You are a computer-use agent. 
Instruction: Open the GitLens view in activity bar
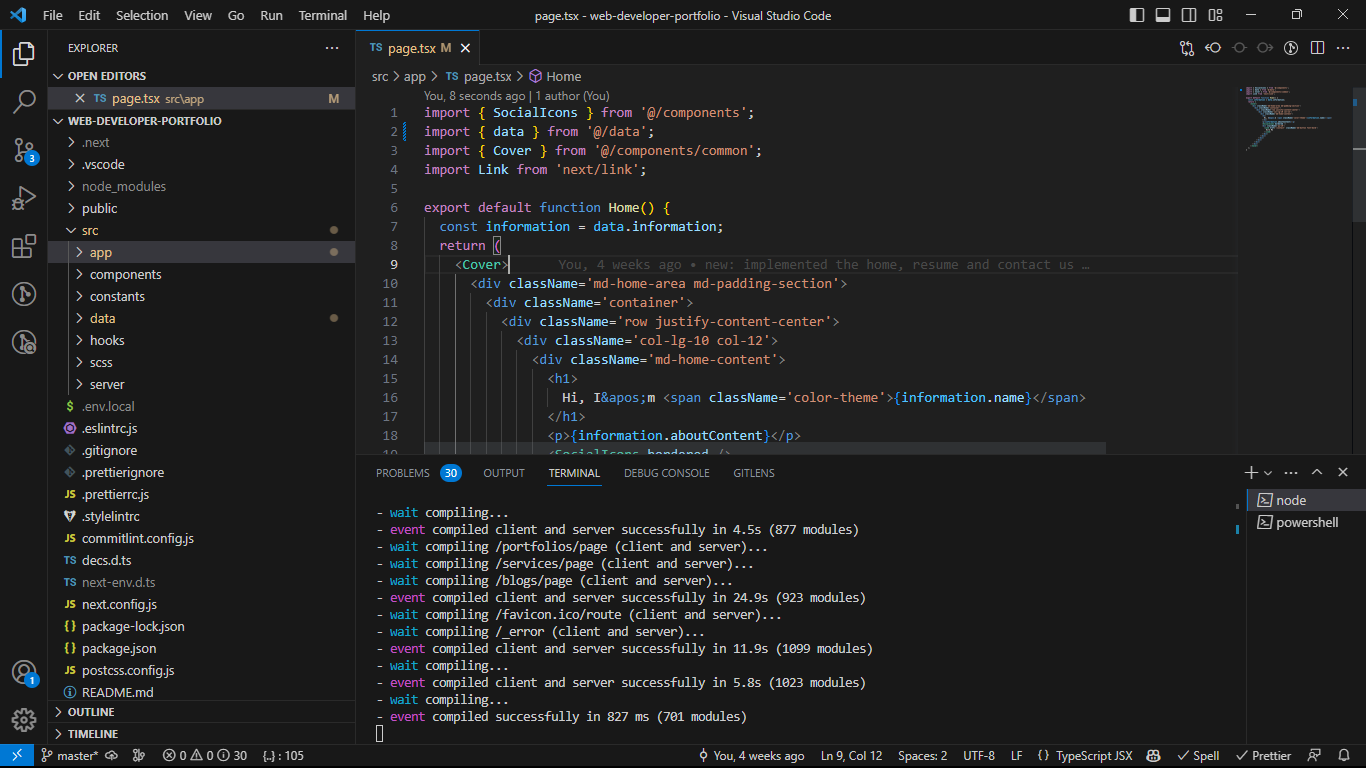pos(24,294)
